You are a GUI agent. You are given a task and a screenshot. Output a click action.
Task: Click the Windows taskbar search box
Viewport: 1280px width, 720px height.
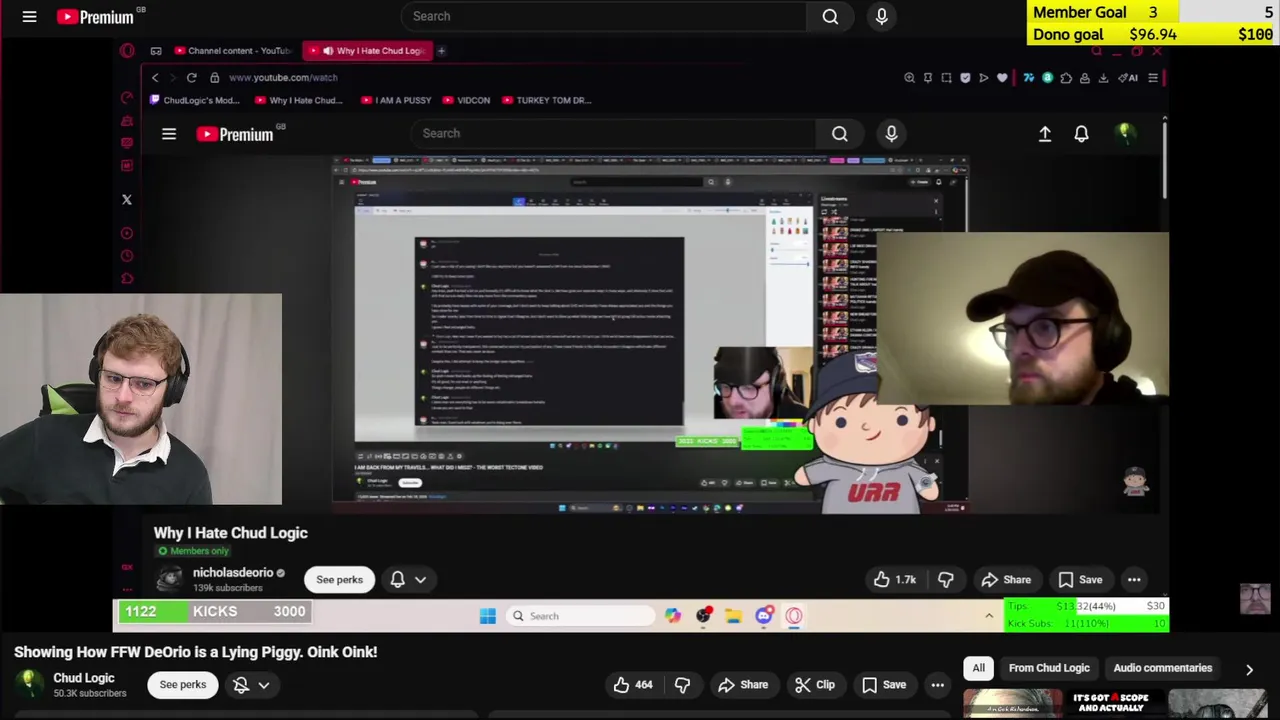[x=582, y=616]
